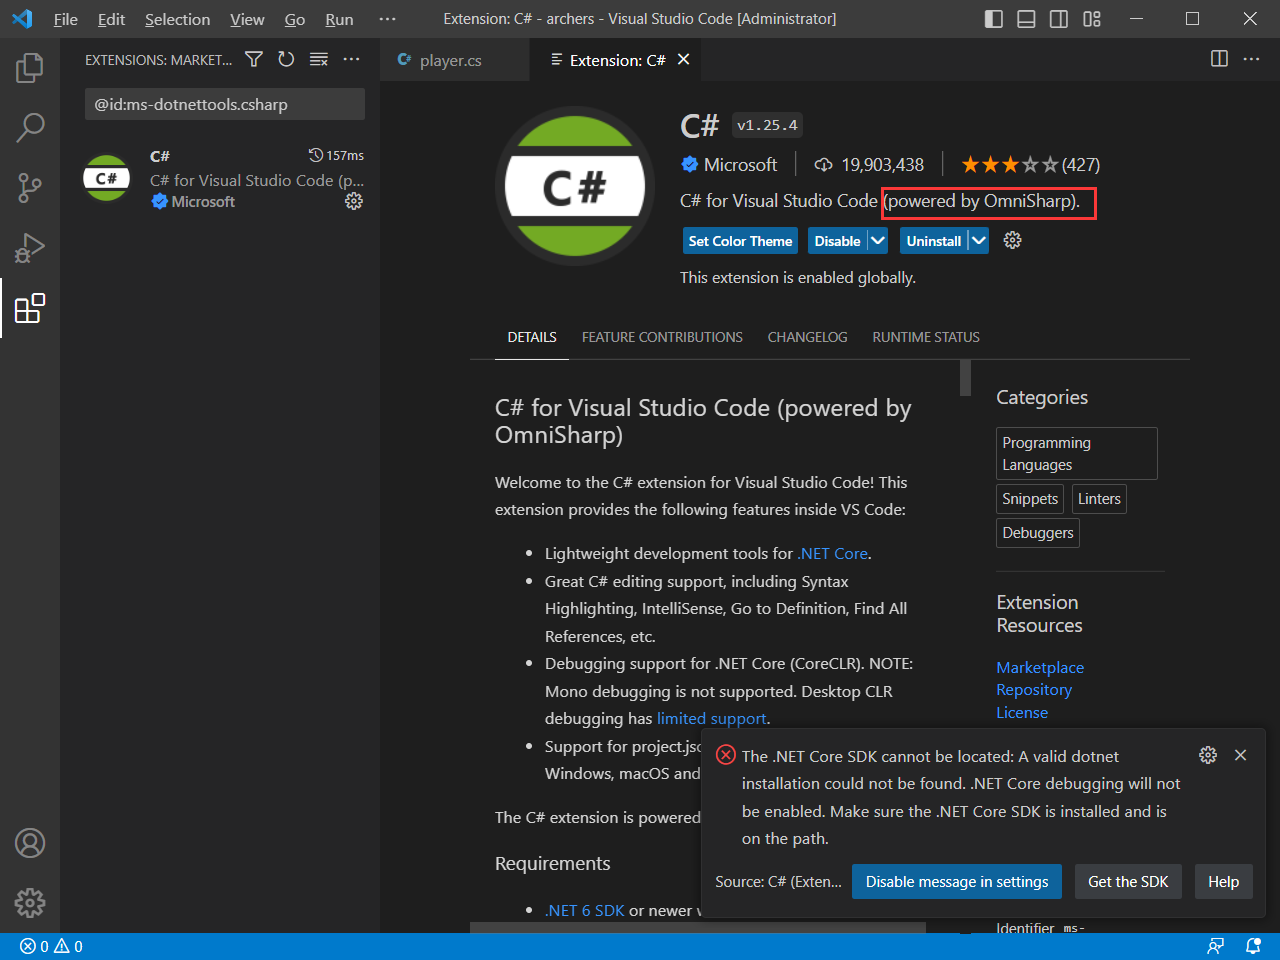Clear extensions search results icon

pos(319,60)
